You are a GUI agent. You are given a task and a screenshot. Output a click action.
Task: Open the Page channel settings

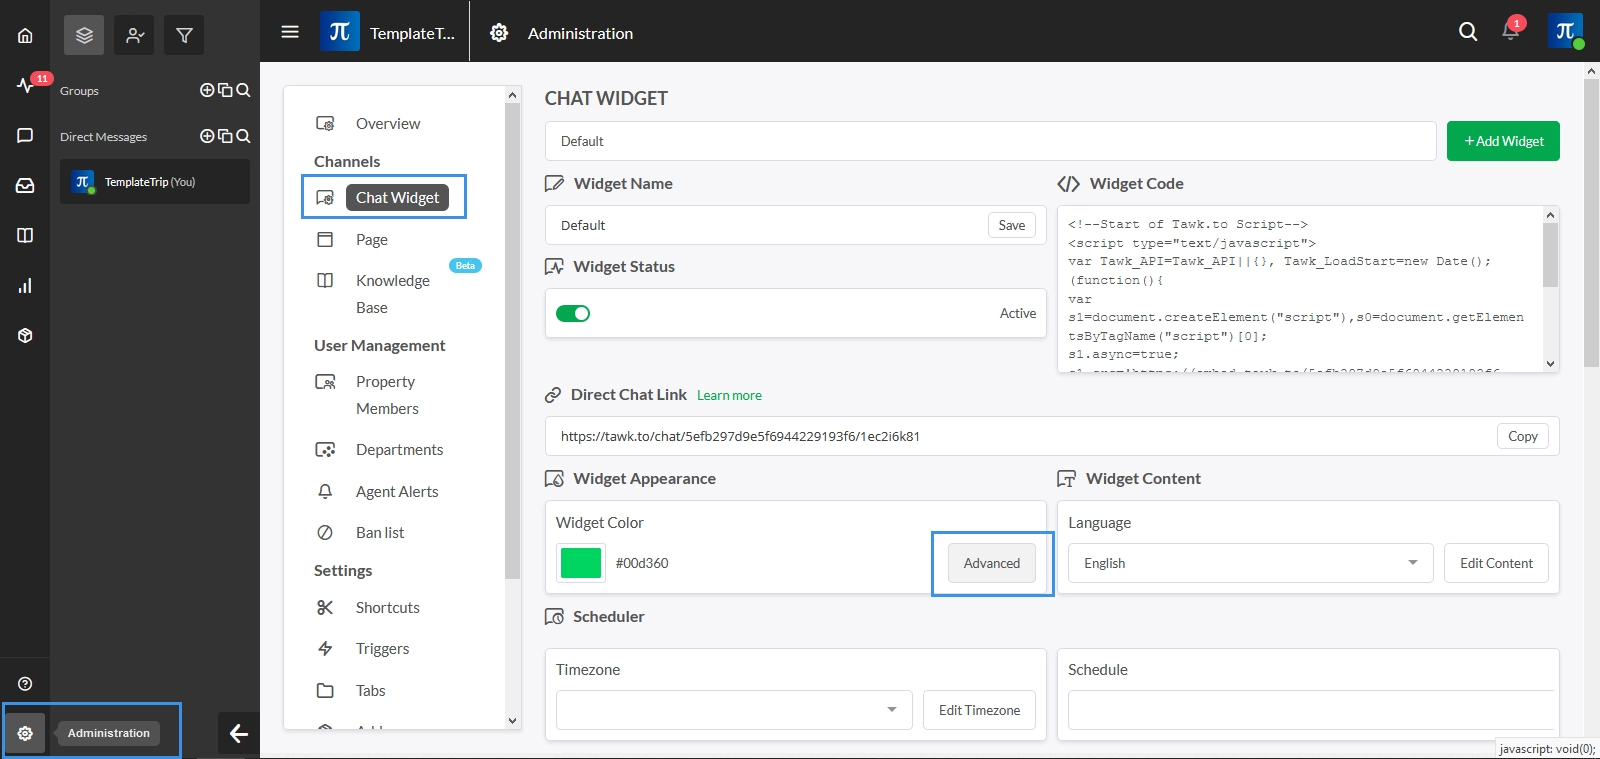(371, 240)
